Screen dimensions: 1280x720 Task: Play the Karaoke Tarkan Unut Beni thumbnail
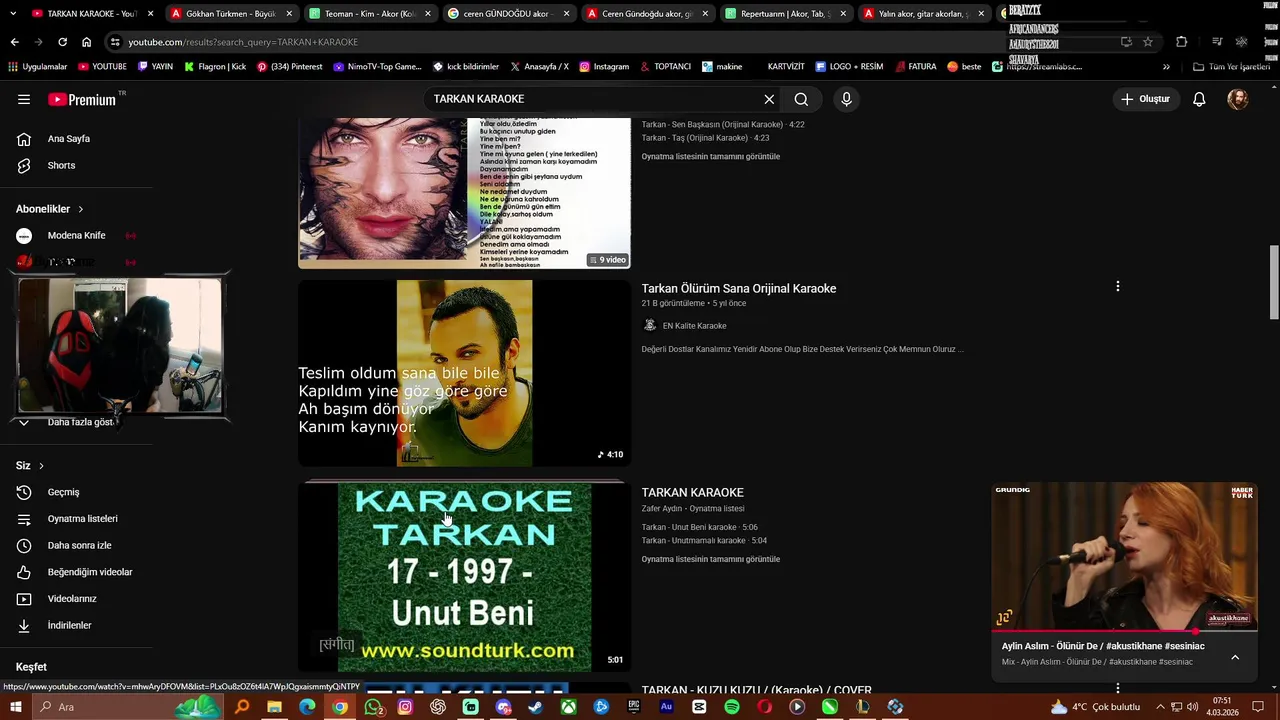464,577
